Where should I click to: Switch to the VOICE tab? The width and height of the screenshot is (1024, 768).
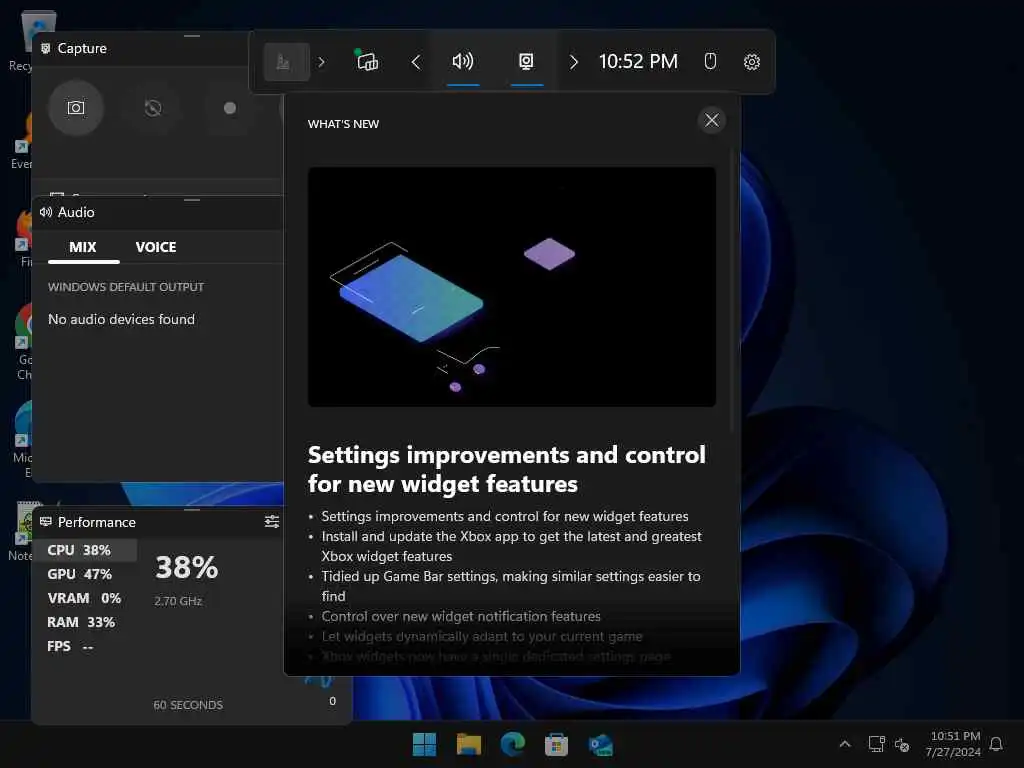pos(155,247)
